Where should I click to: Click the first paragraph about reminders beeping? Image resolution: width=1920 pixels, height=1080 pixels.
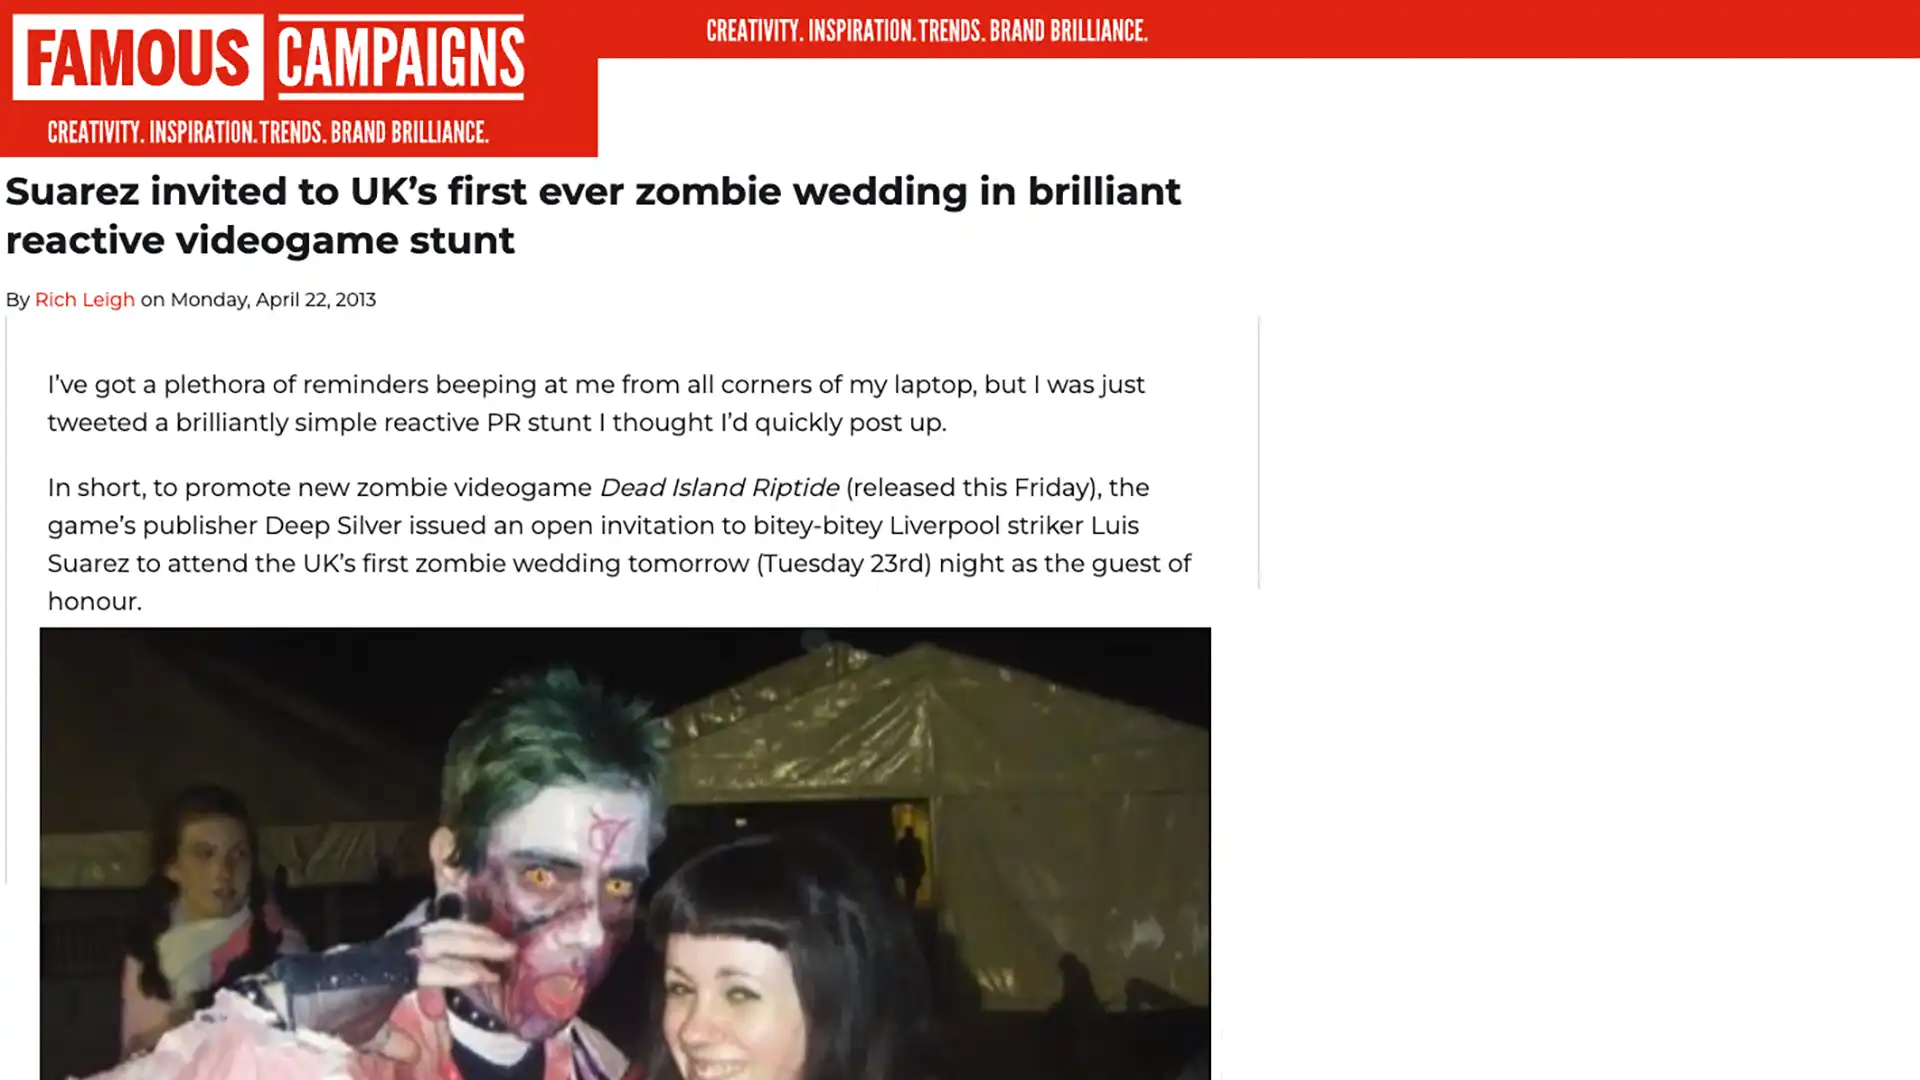596,404
